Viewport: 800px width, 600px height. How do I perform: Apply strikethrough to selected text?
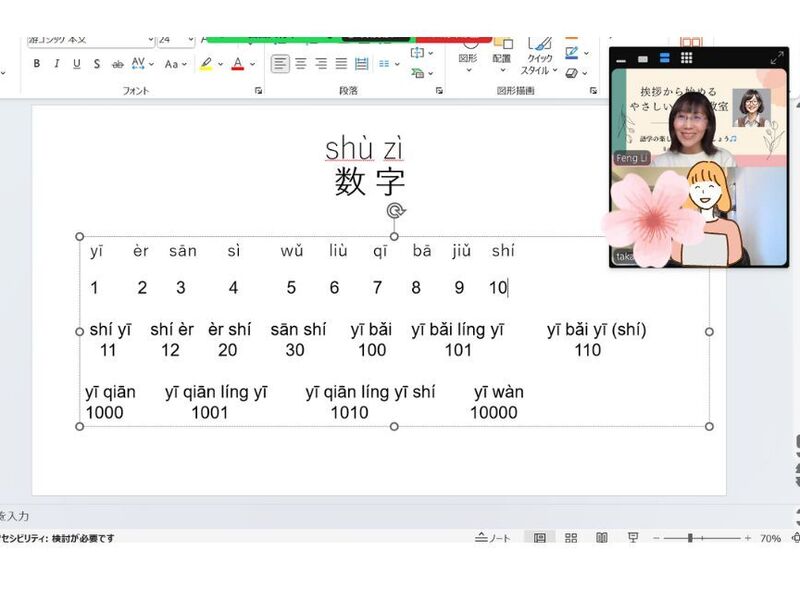(117, 64)
